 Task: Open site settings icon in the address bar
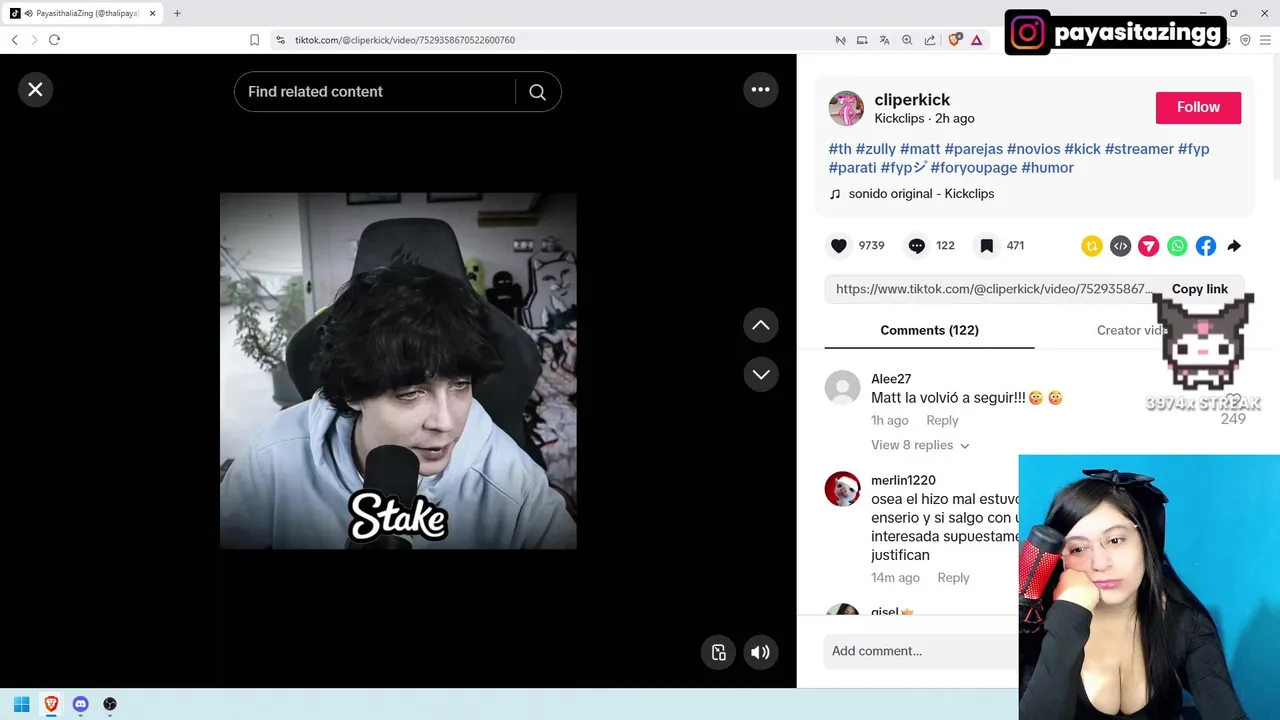pyautogui.click(x=281, y=40)
